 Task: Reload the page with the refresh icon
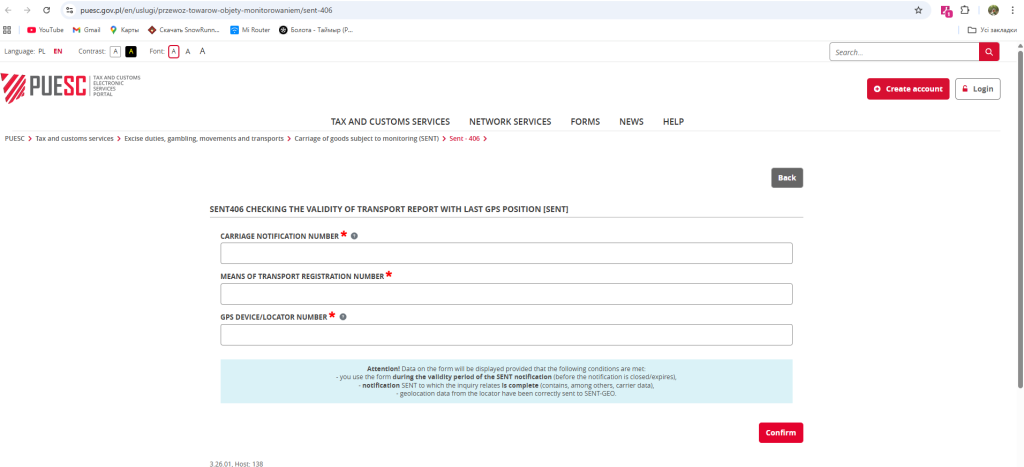[46, 10]
